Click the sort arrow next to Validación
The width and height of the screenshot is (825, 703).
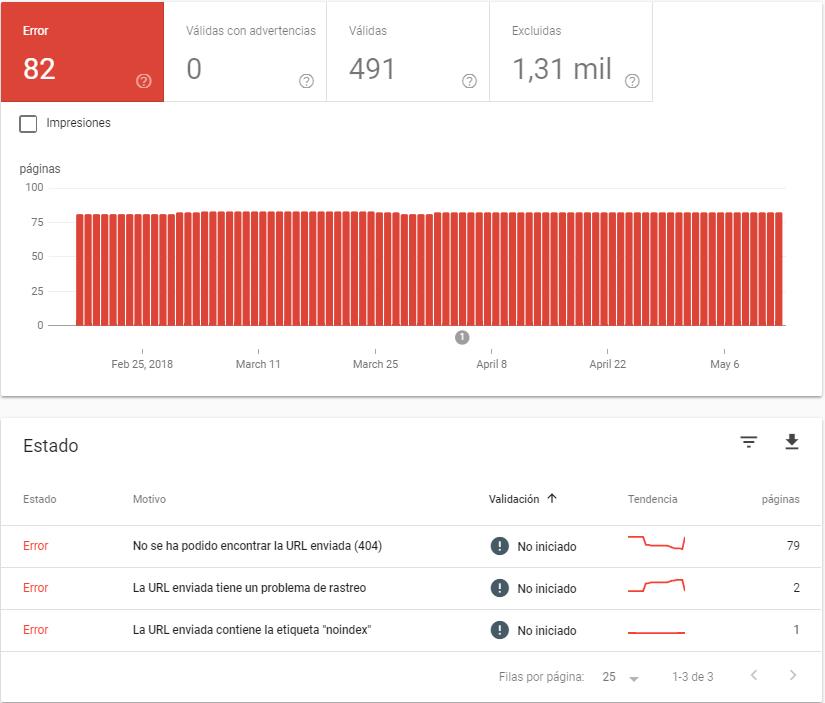coord(552,499)
